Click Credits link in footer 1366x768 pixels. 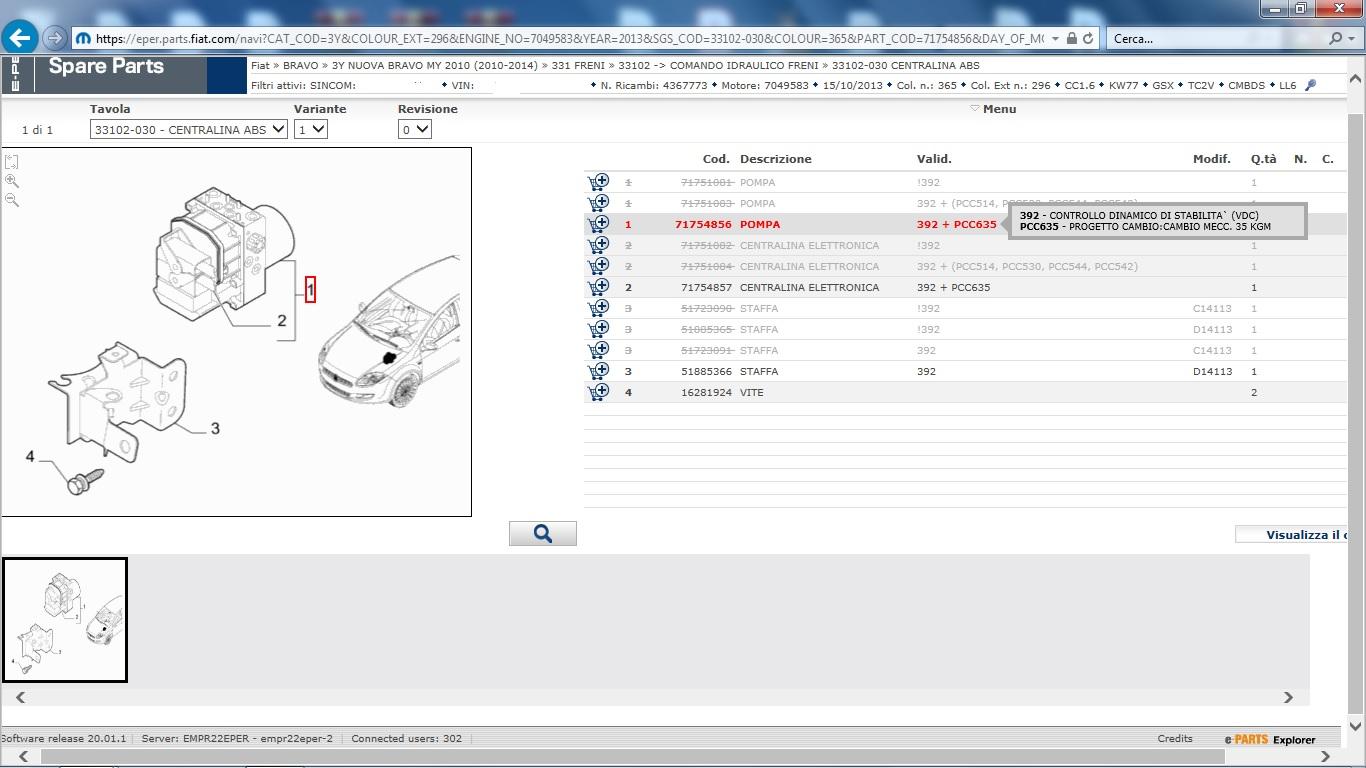click(1175, 738)
